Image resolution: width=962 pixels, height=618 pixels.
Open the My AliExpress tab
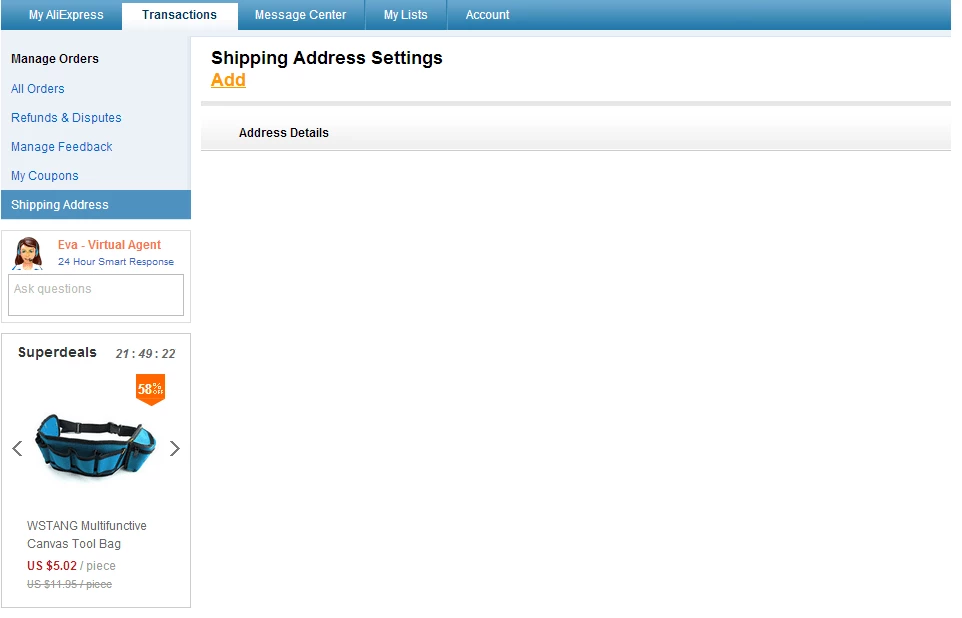pyautogui.click(x=66, y=15)
